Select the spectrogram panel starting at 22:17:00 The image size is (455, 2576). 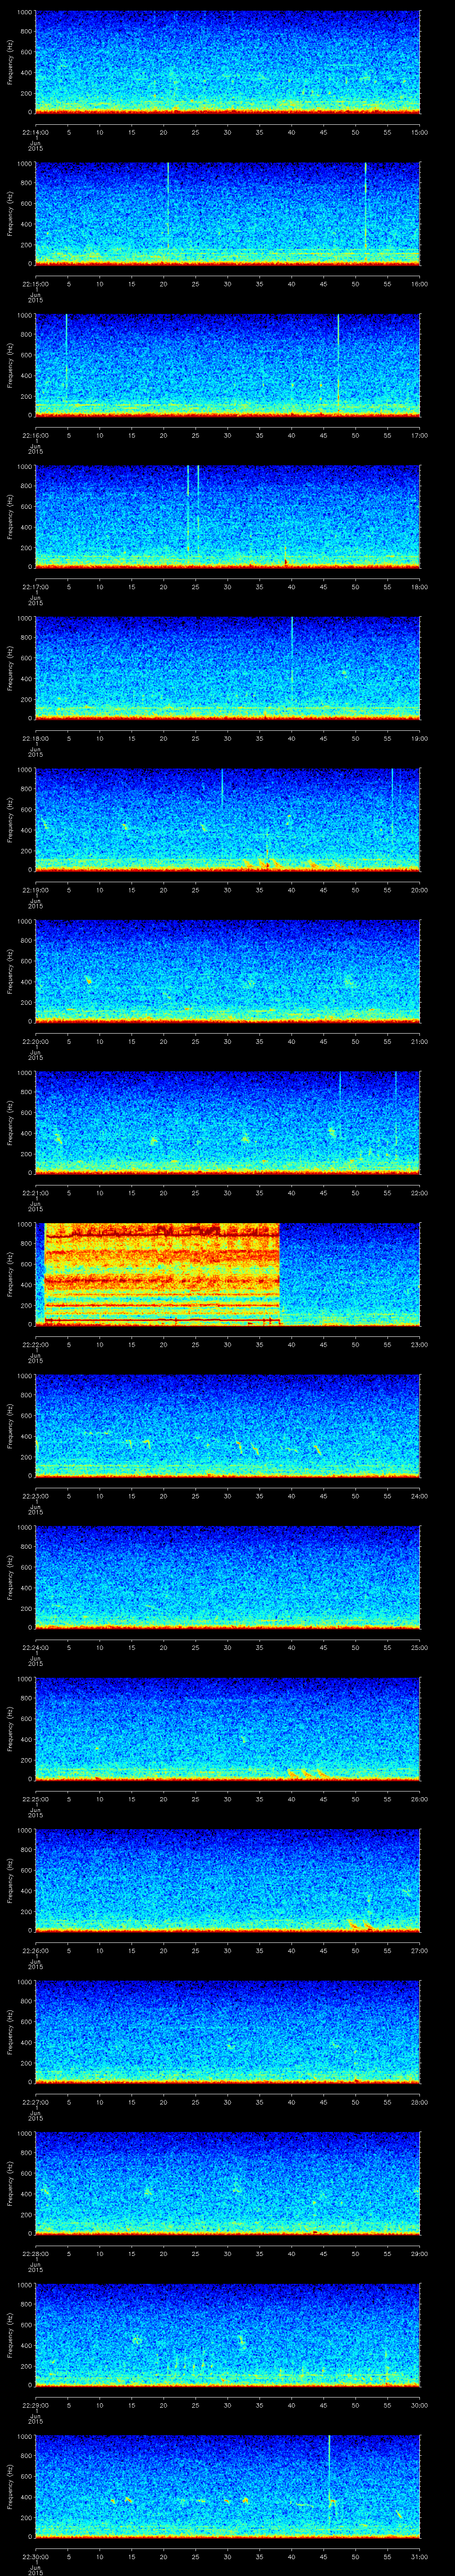click(x=227, y=516)
